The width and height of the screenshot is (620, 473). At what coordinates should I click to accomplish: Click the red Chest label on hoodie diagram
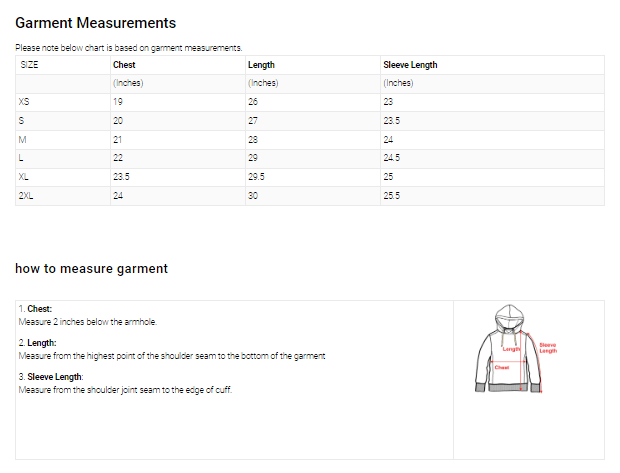point(502,367)
